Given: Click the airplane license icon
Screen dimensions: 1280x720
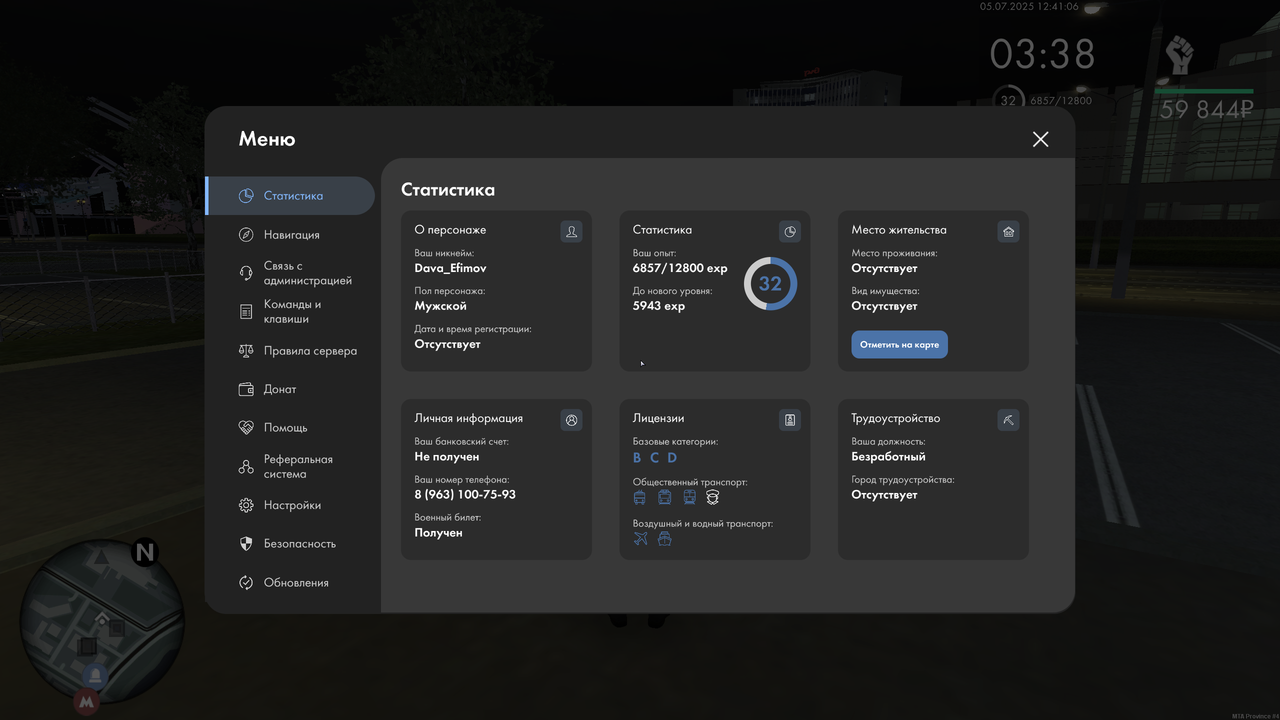Looking at the screenshot, I should (641, 538).
